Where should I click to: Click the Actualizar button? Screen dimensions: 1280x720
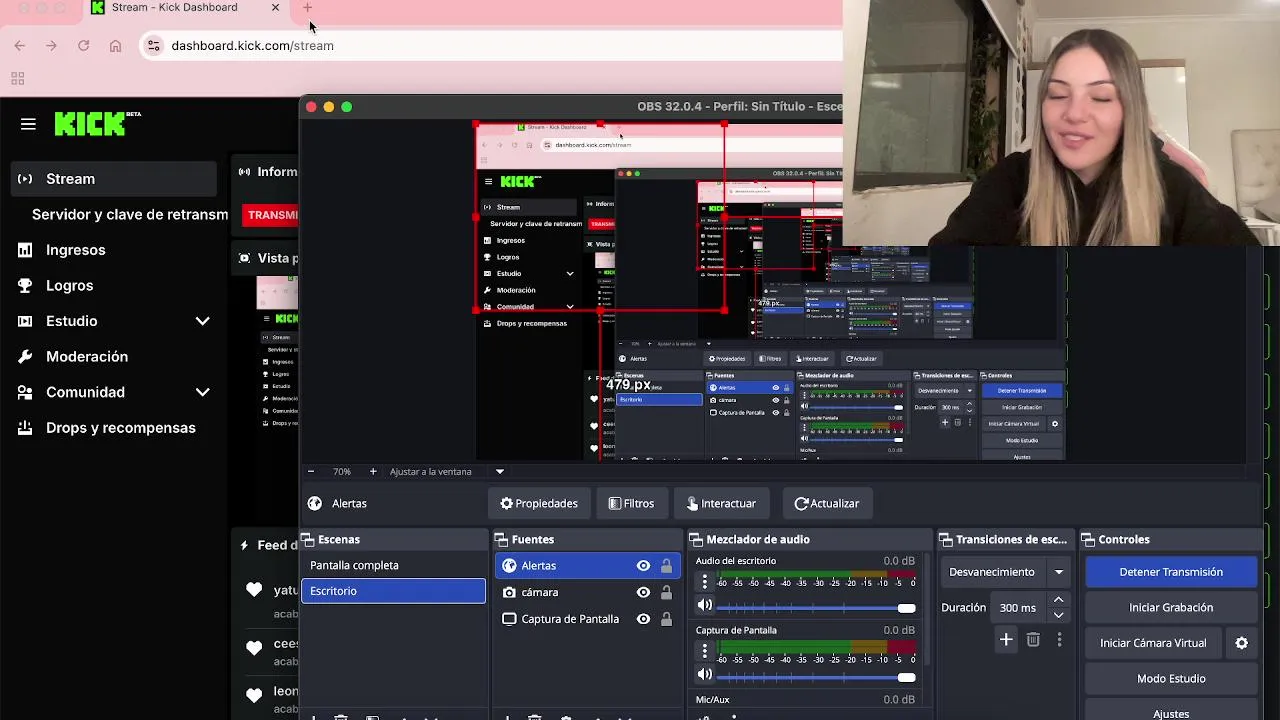click(x=827, y=503)
